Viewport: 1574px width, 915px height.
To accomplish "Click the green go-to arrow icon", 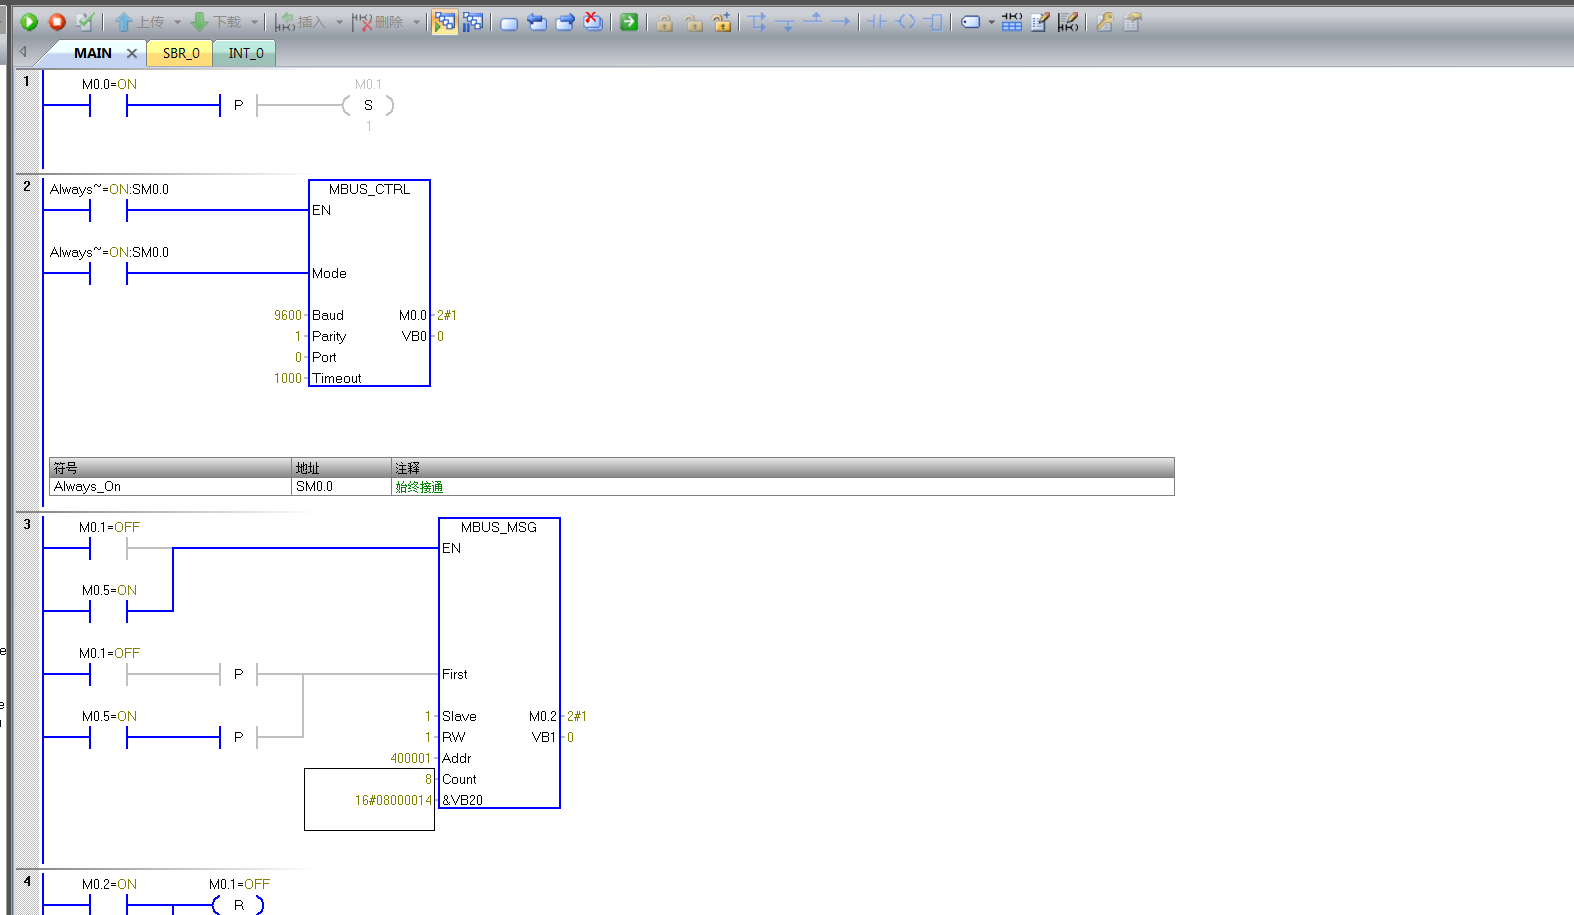I will 629,21.
